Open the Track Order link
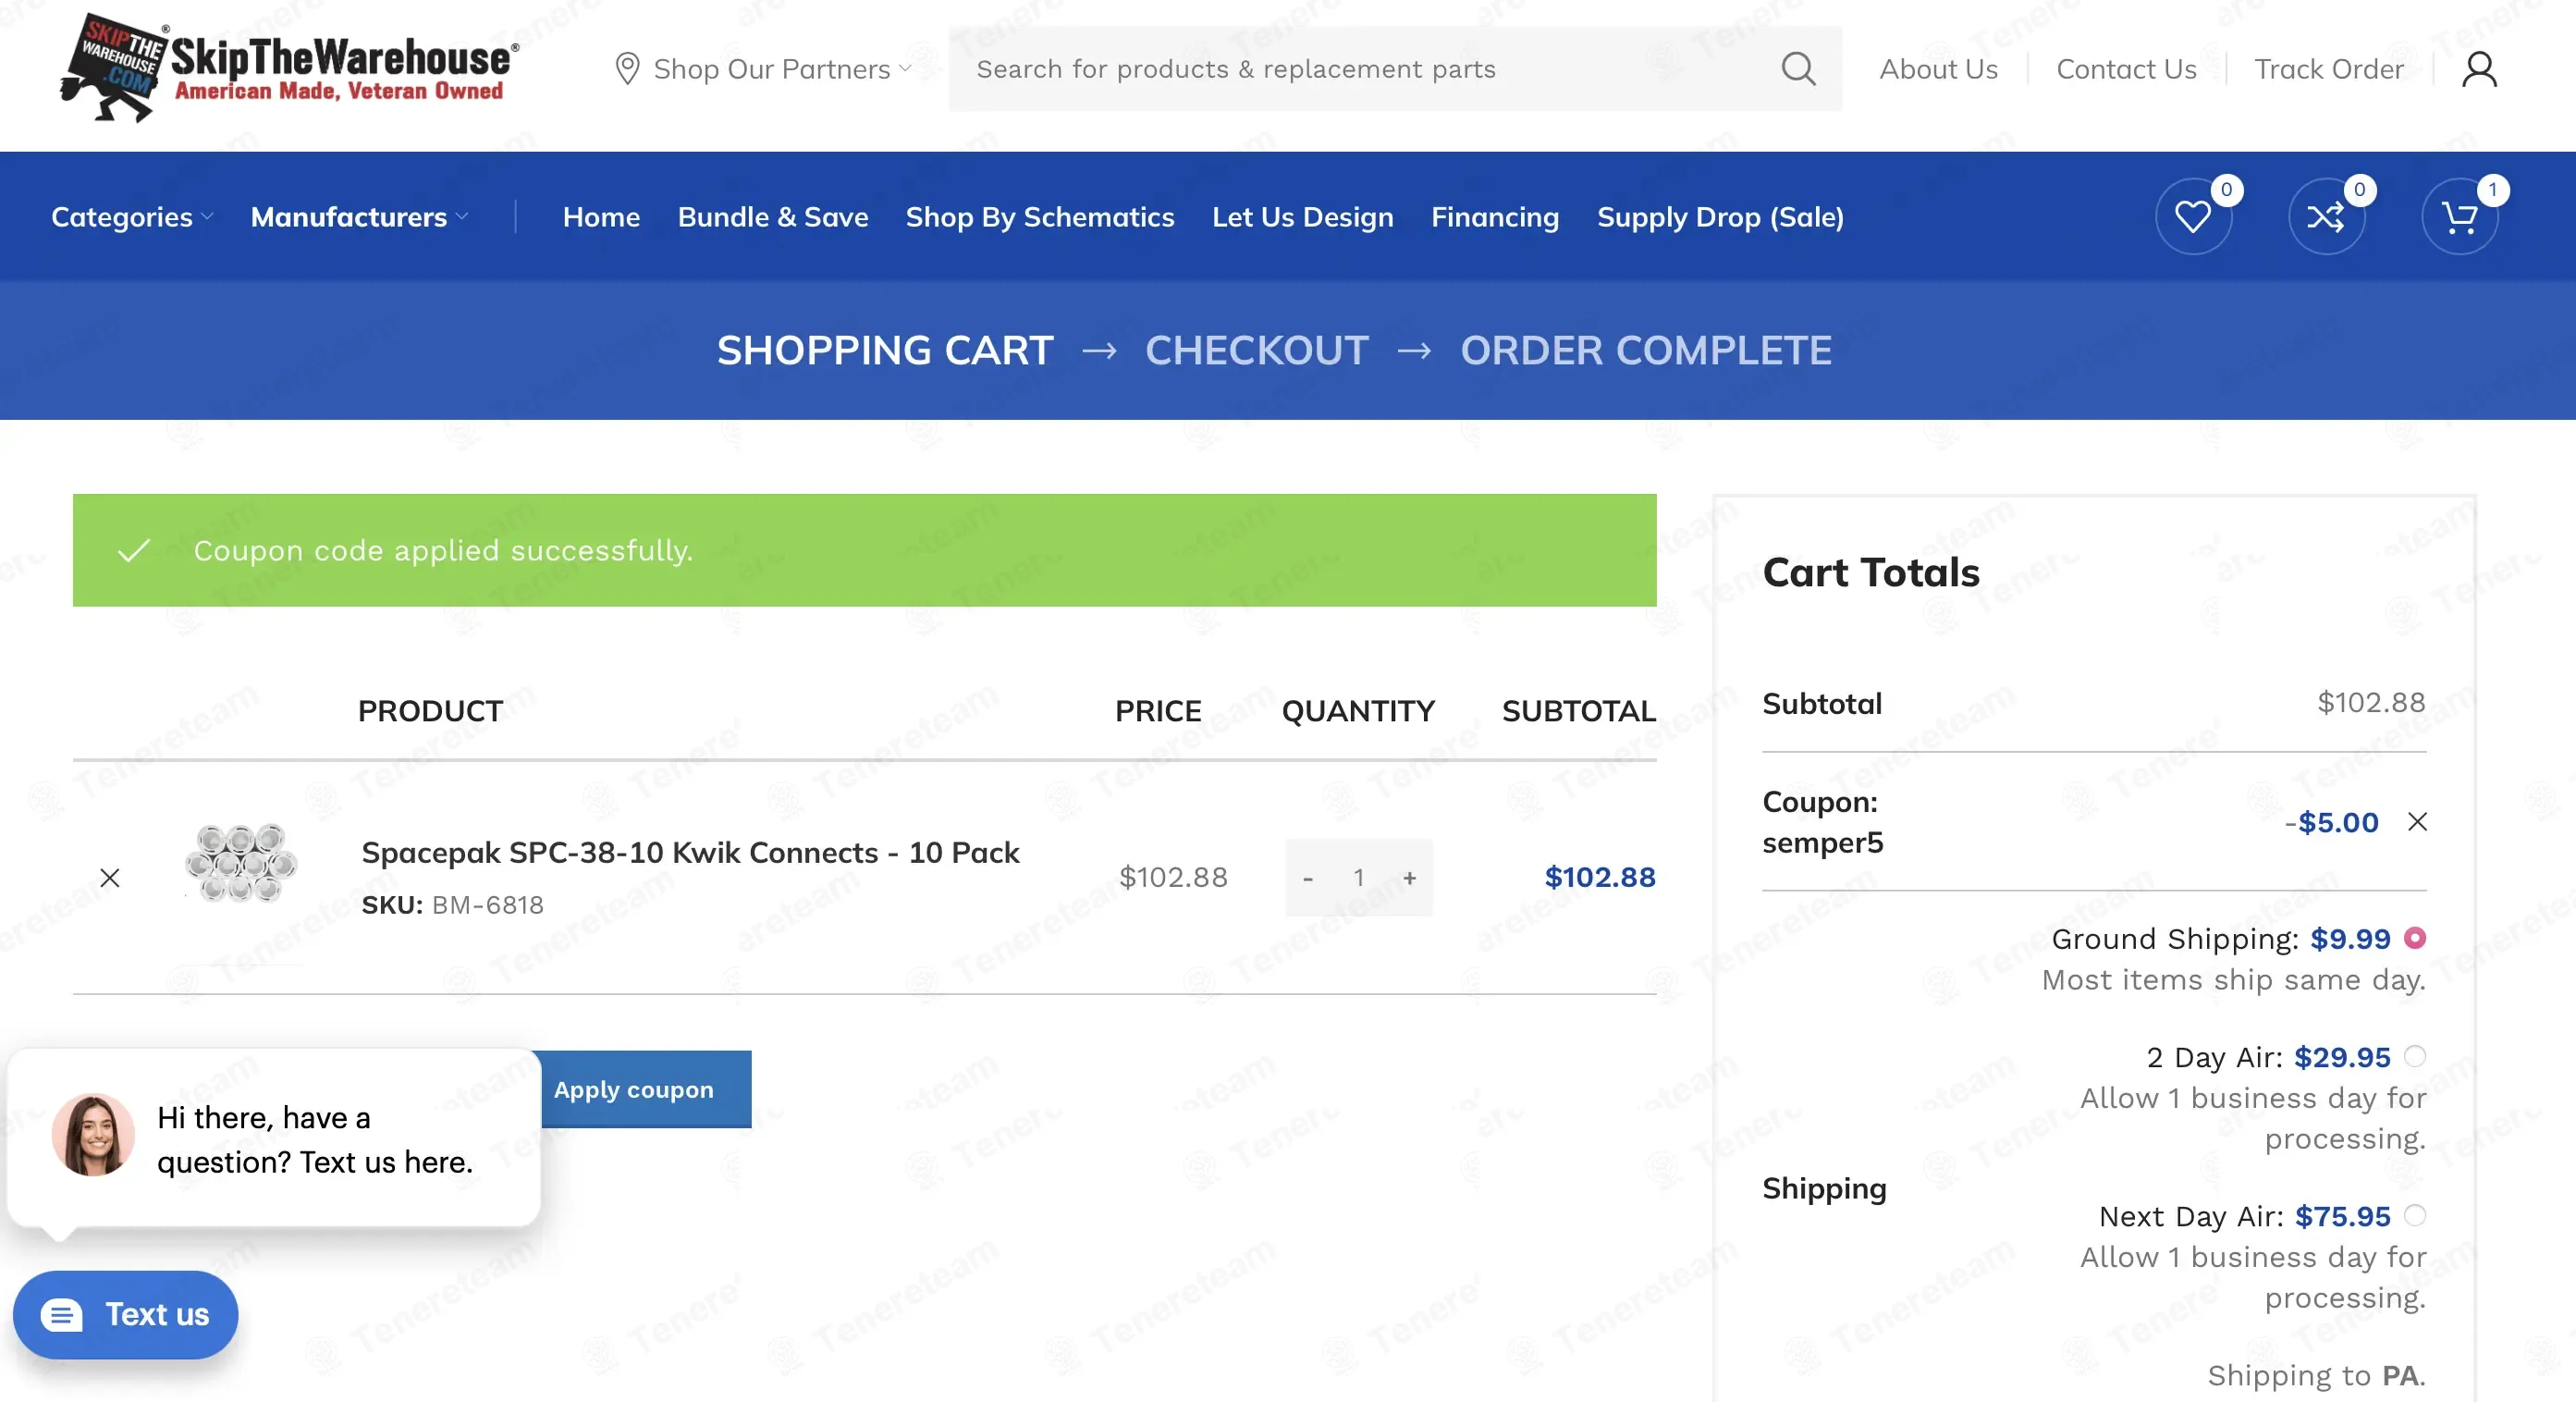This screenshot has width=2576, height=1402. click(2328, 69)
